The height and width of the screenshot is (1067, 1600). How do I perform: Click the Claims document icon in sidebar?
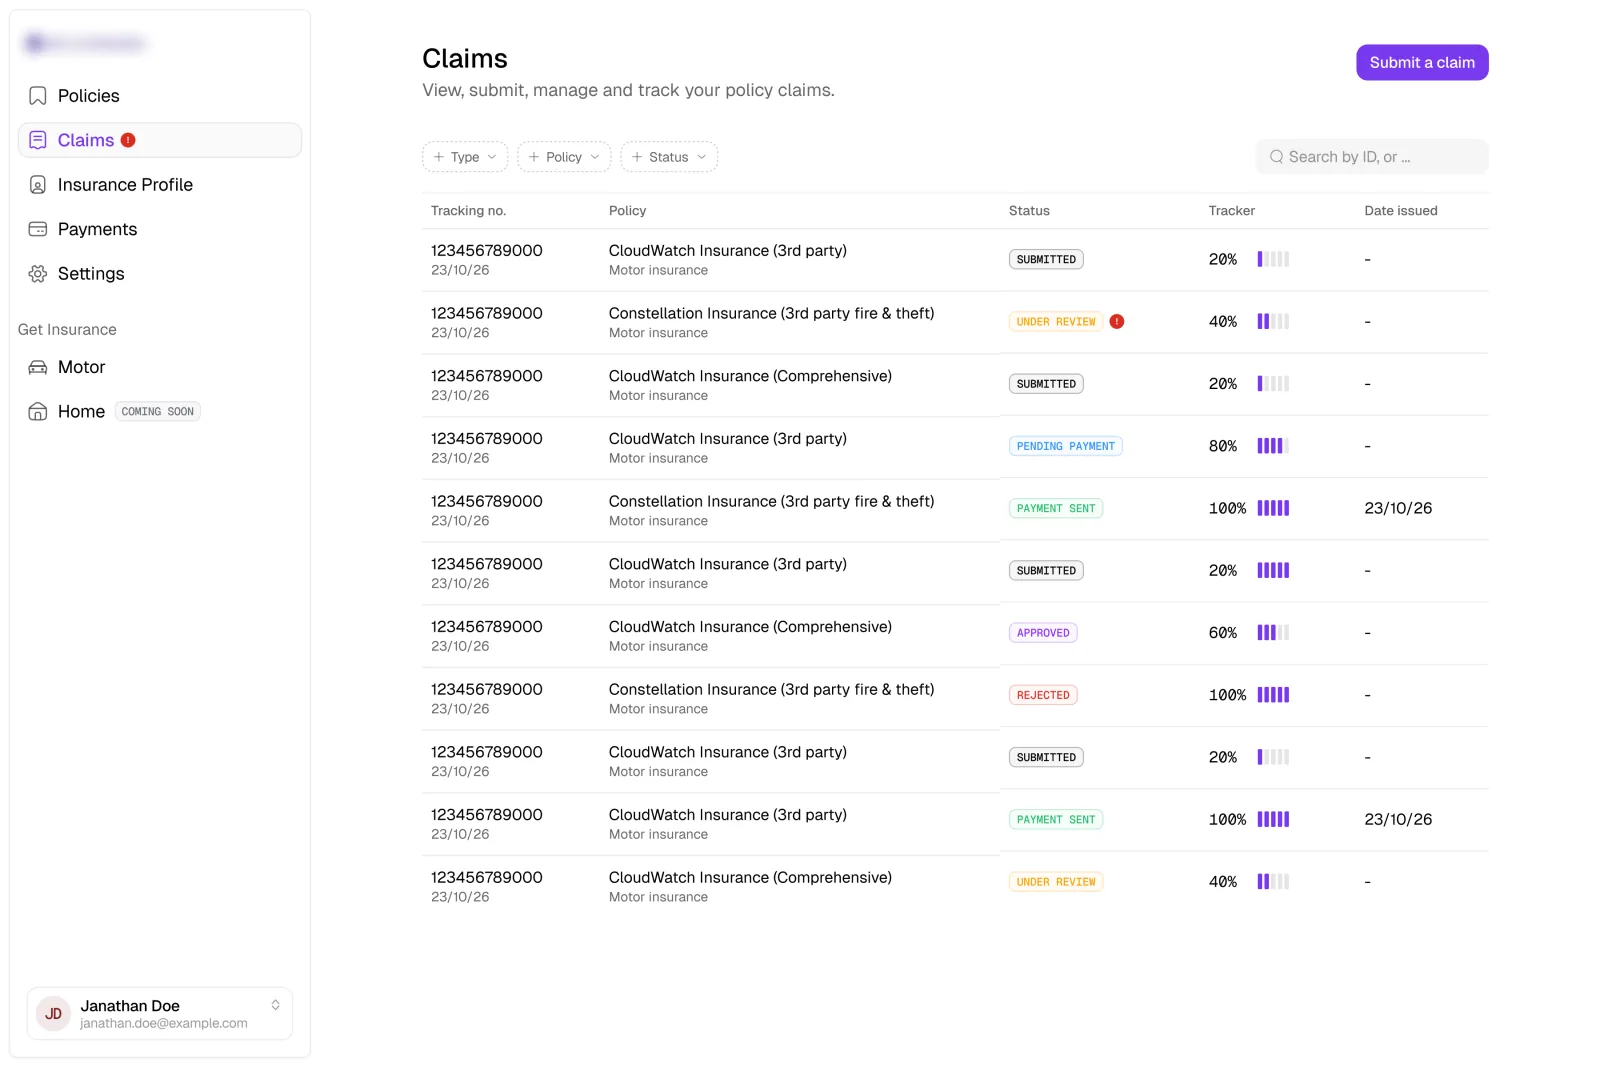click(x=38, y=140)
